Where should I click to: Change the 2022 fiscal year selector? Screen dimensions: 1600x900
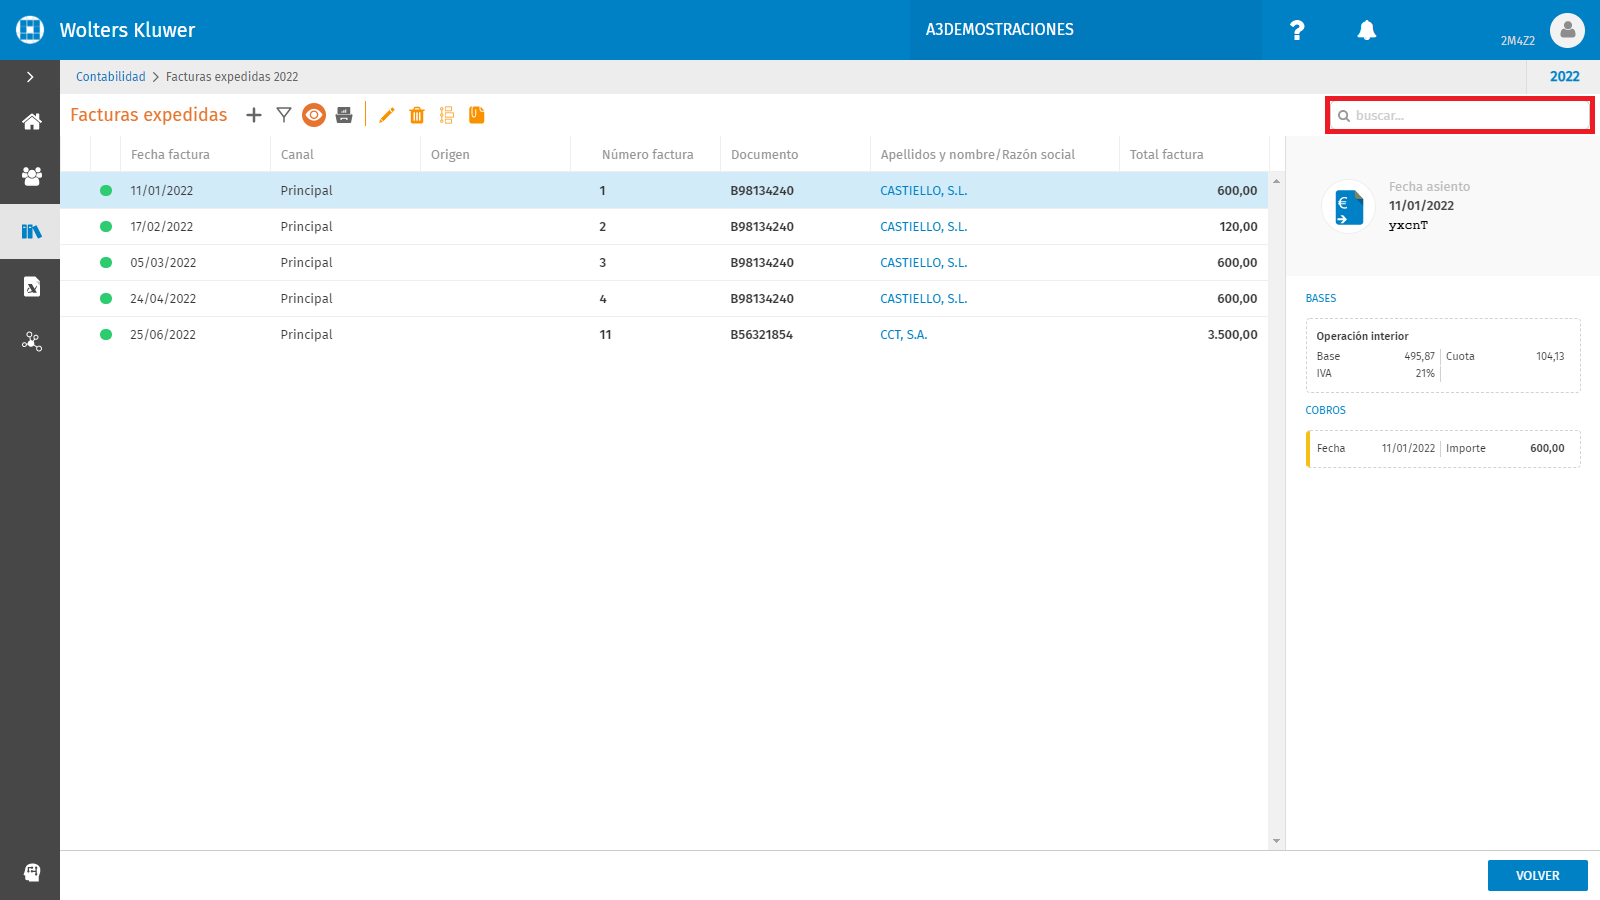(x=1564, y=77)
